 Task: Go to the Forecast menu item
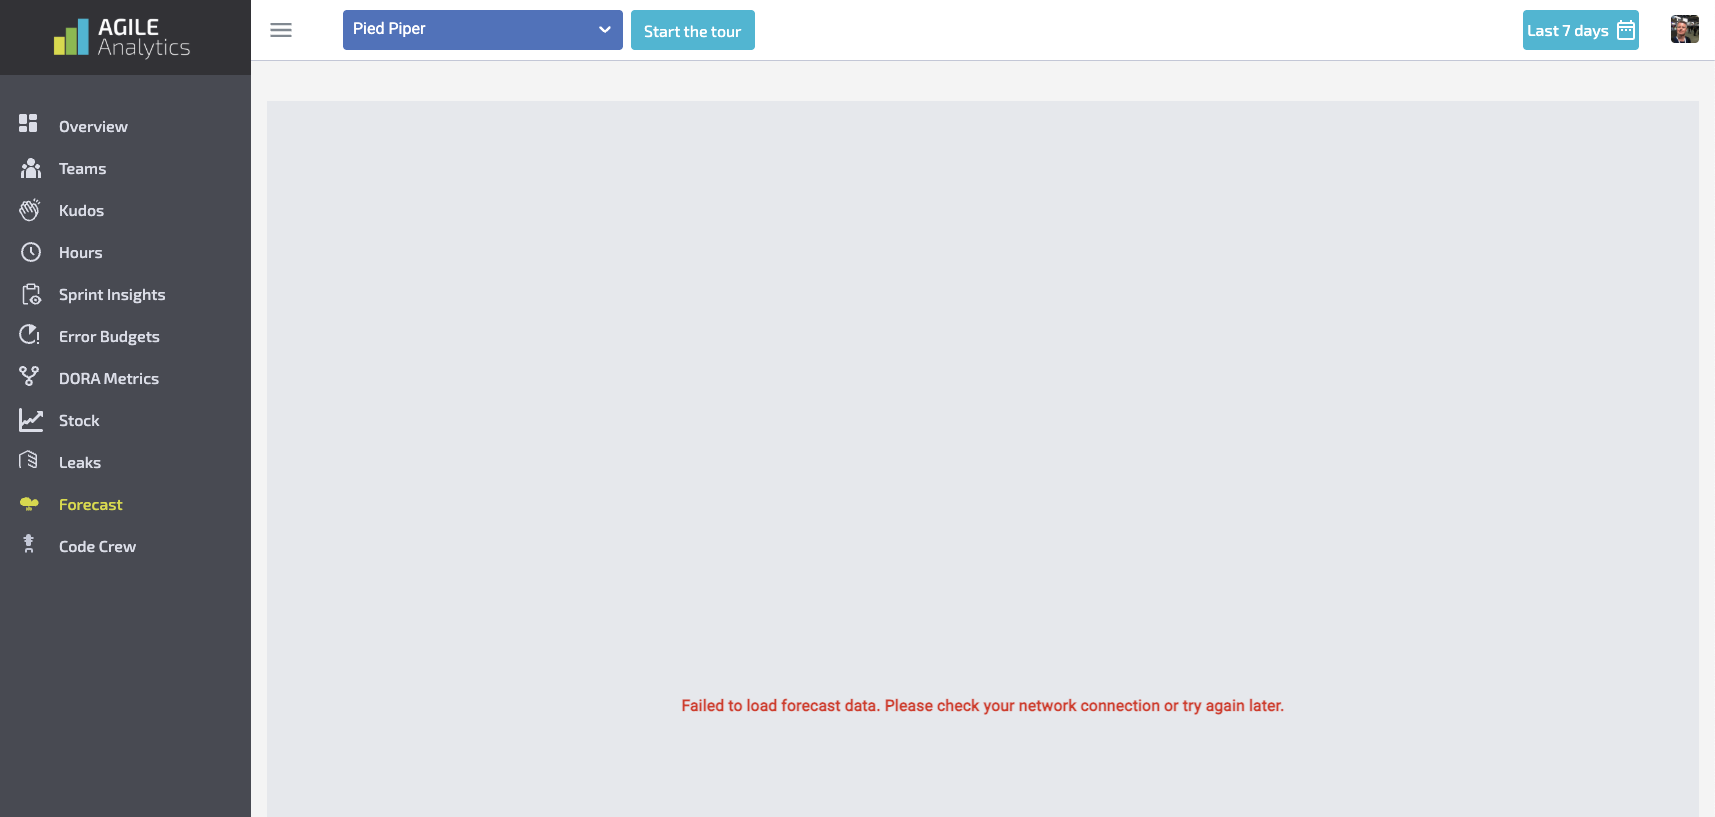[x=90, y=505]
